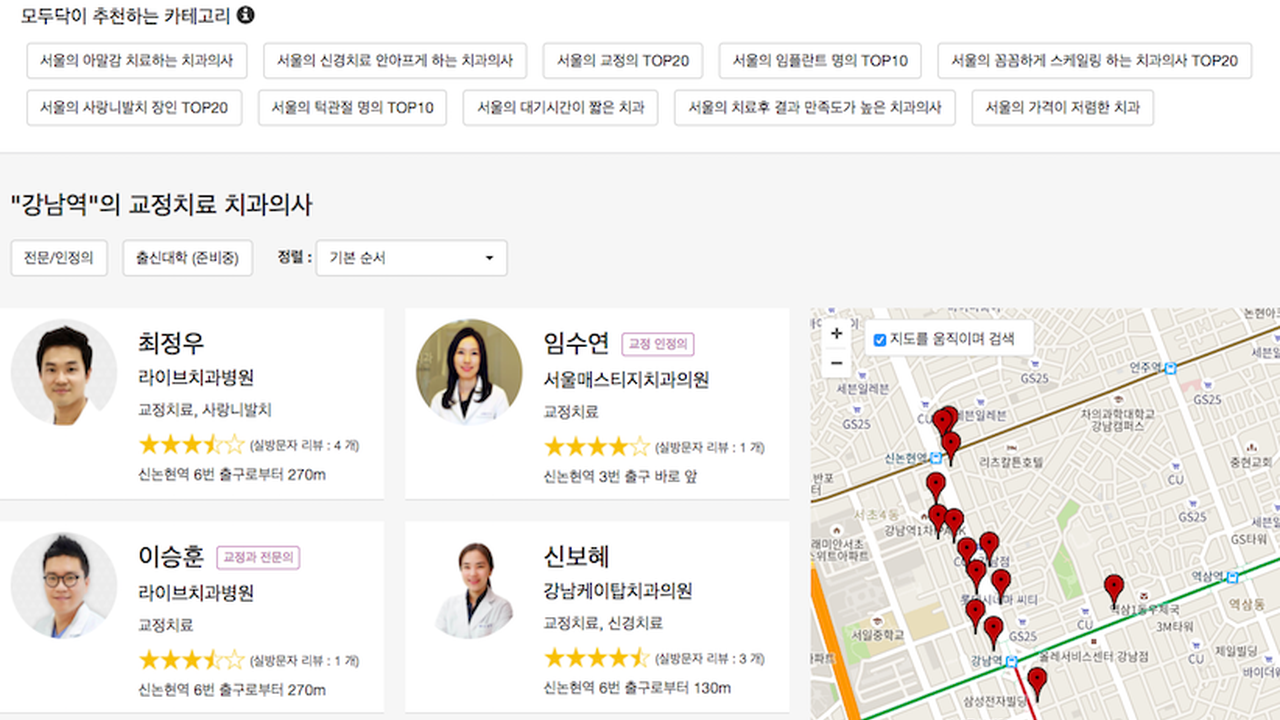Click the 언주역 subway station icon

point(1170,368)
